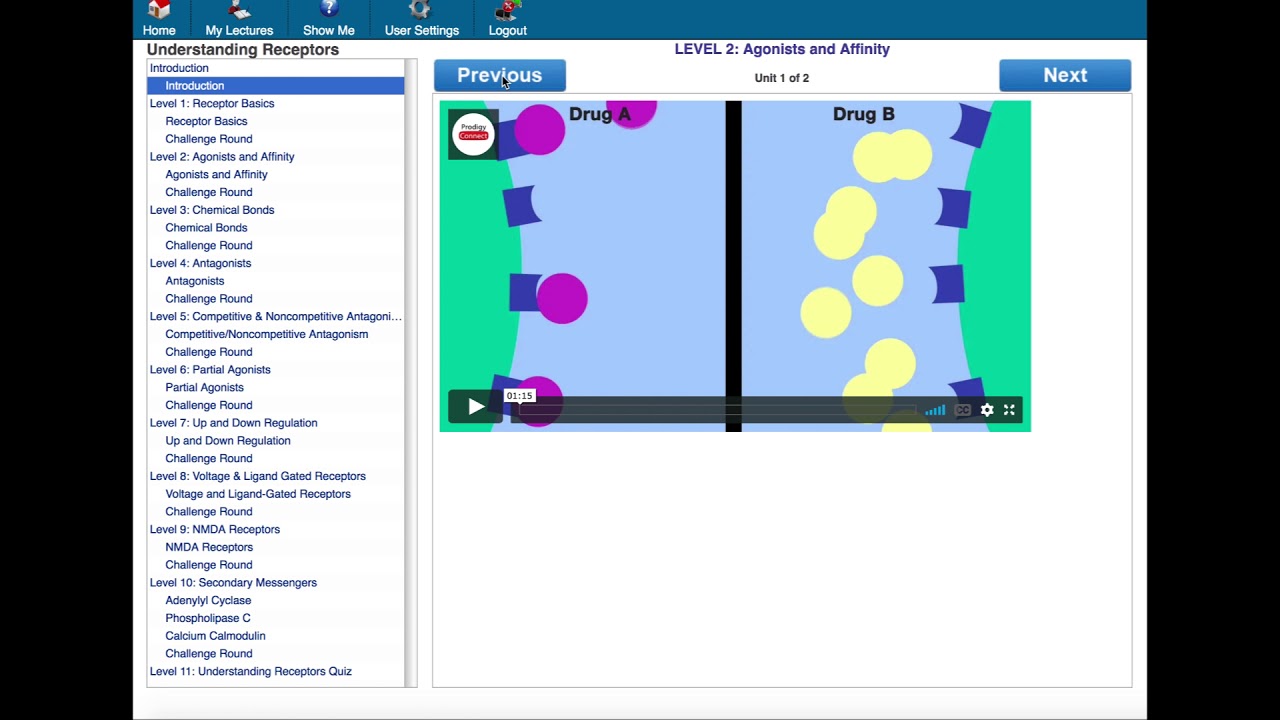
Task: Advance with the Next button
Action: 1065,76
